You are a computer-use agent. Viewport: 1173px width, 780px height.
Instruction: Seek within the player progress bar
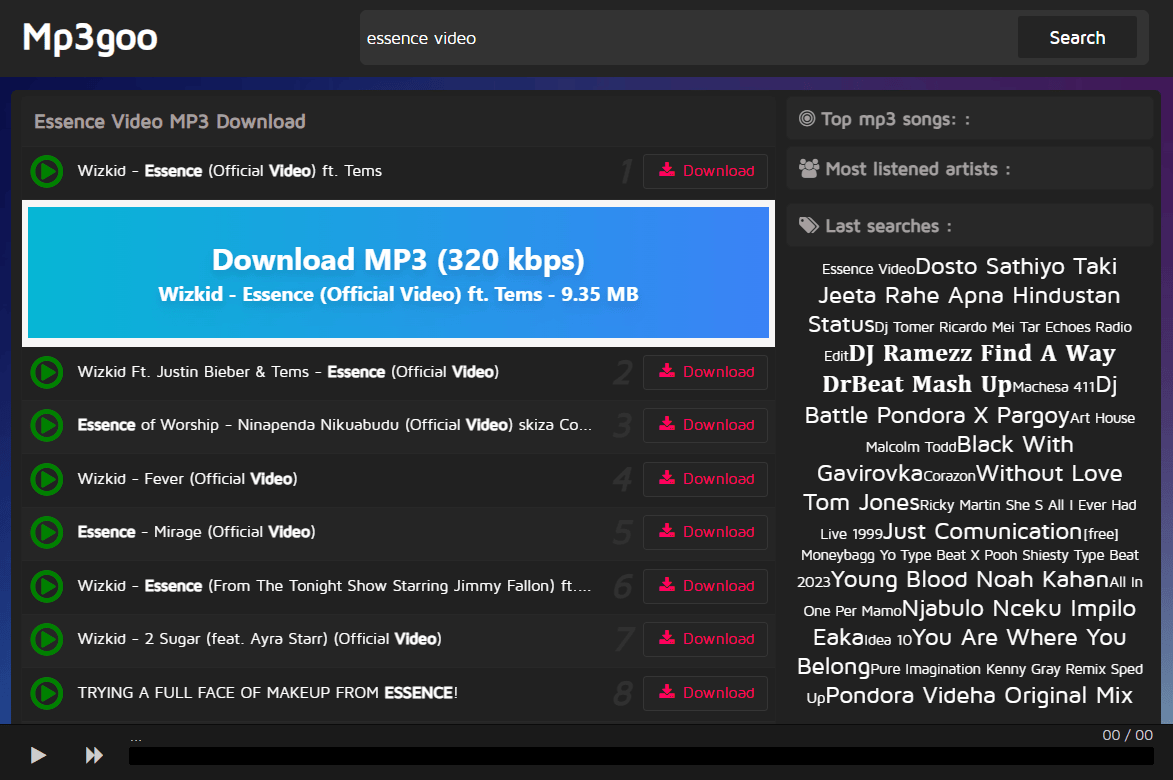pos(641,756)
